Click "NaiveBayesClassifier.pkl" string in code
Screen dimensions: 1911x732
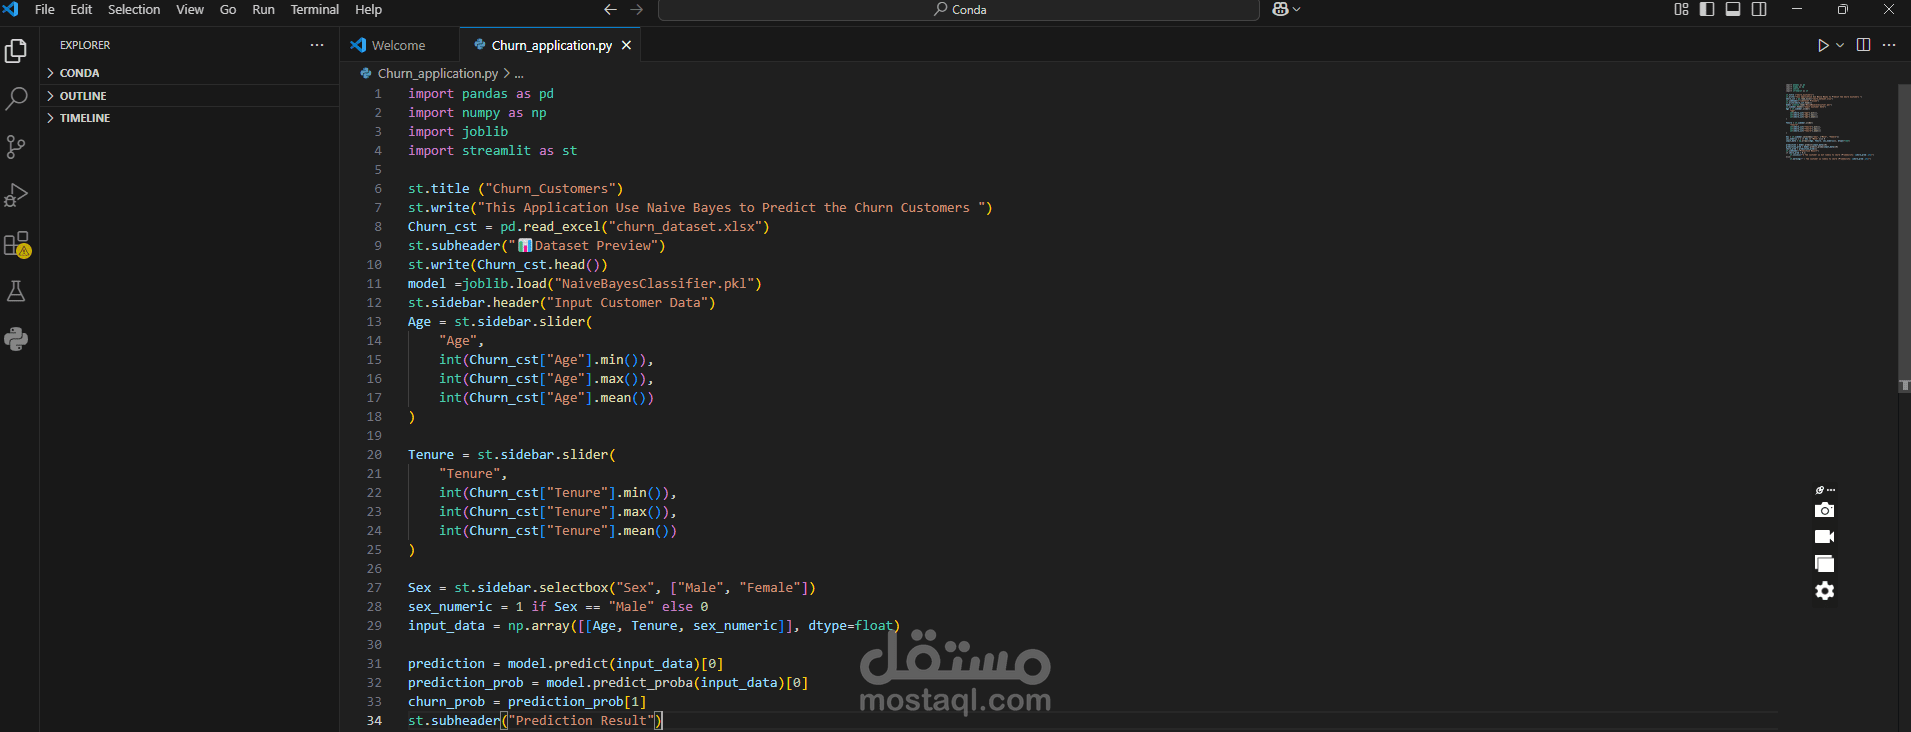654,284
